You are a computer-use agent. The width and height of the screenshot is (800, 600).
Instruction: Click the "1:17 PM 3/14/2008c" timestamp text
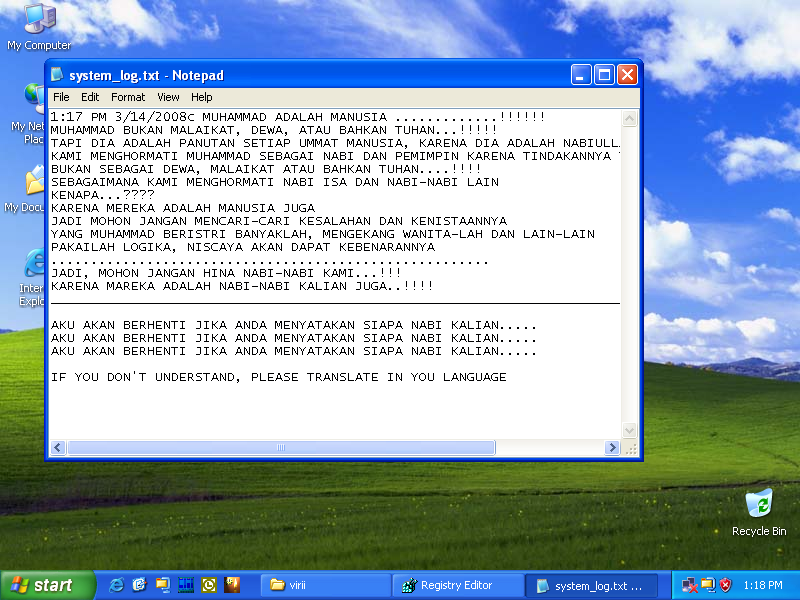coord(122,117)
